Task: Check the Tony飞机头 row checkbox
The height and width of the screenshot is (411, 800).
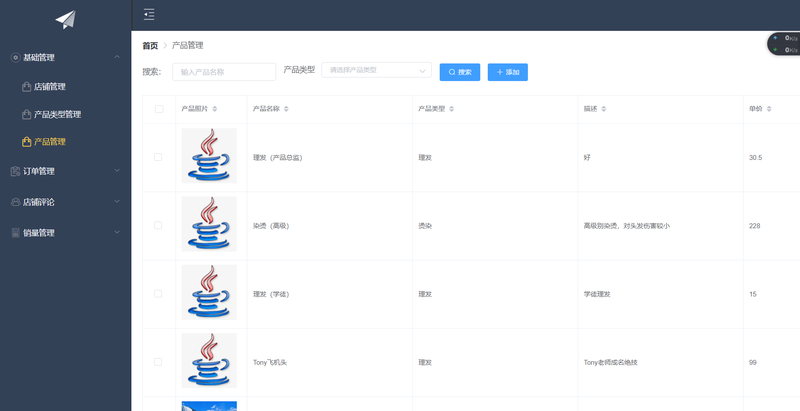Action: 158,362
